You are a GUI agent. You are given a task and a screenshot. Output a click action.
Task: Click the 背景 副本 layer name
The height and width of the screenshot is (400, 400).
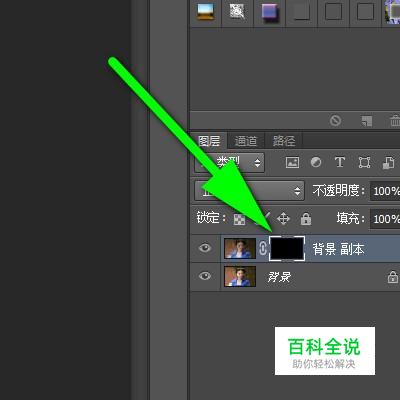click(x=338, y=249)
